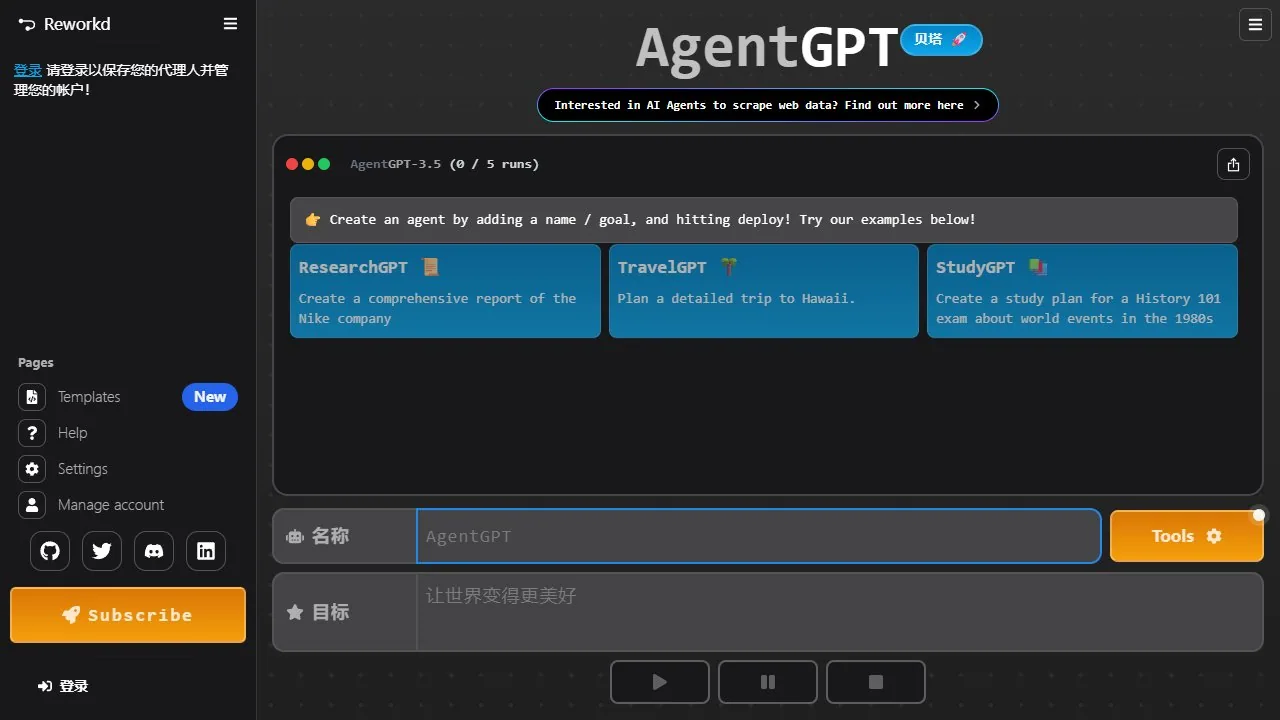Open the GitHub social link
This screenshot has width=1280, height=720.
(x=50, y=551)
